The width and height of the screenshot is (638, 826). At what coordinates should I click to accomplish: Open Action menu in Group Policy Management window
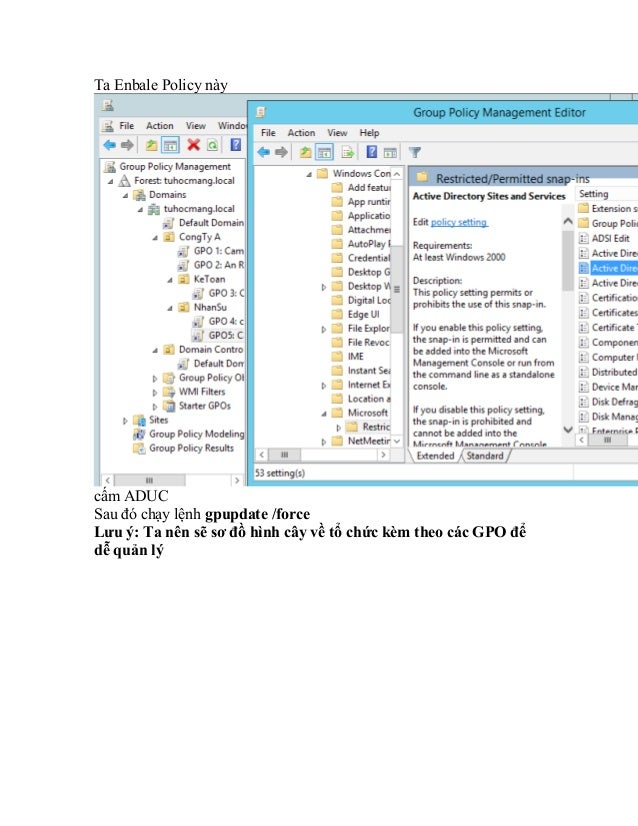click(160, 126)
